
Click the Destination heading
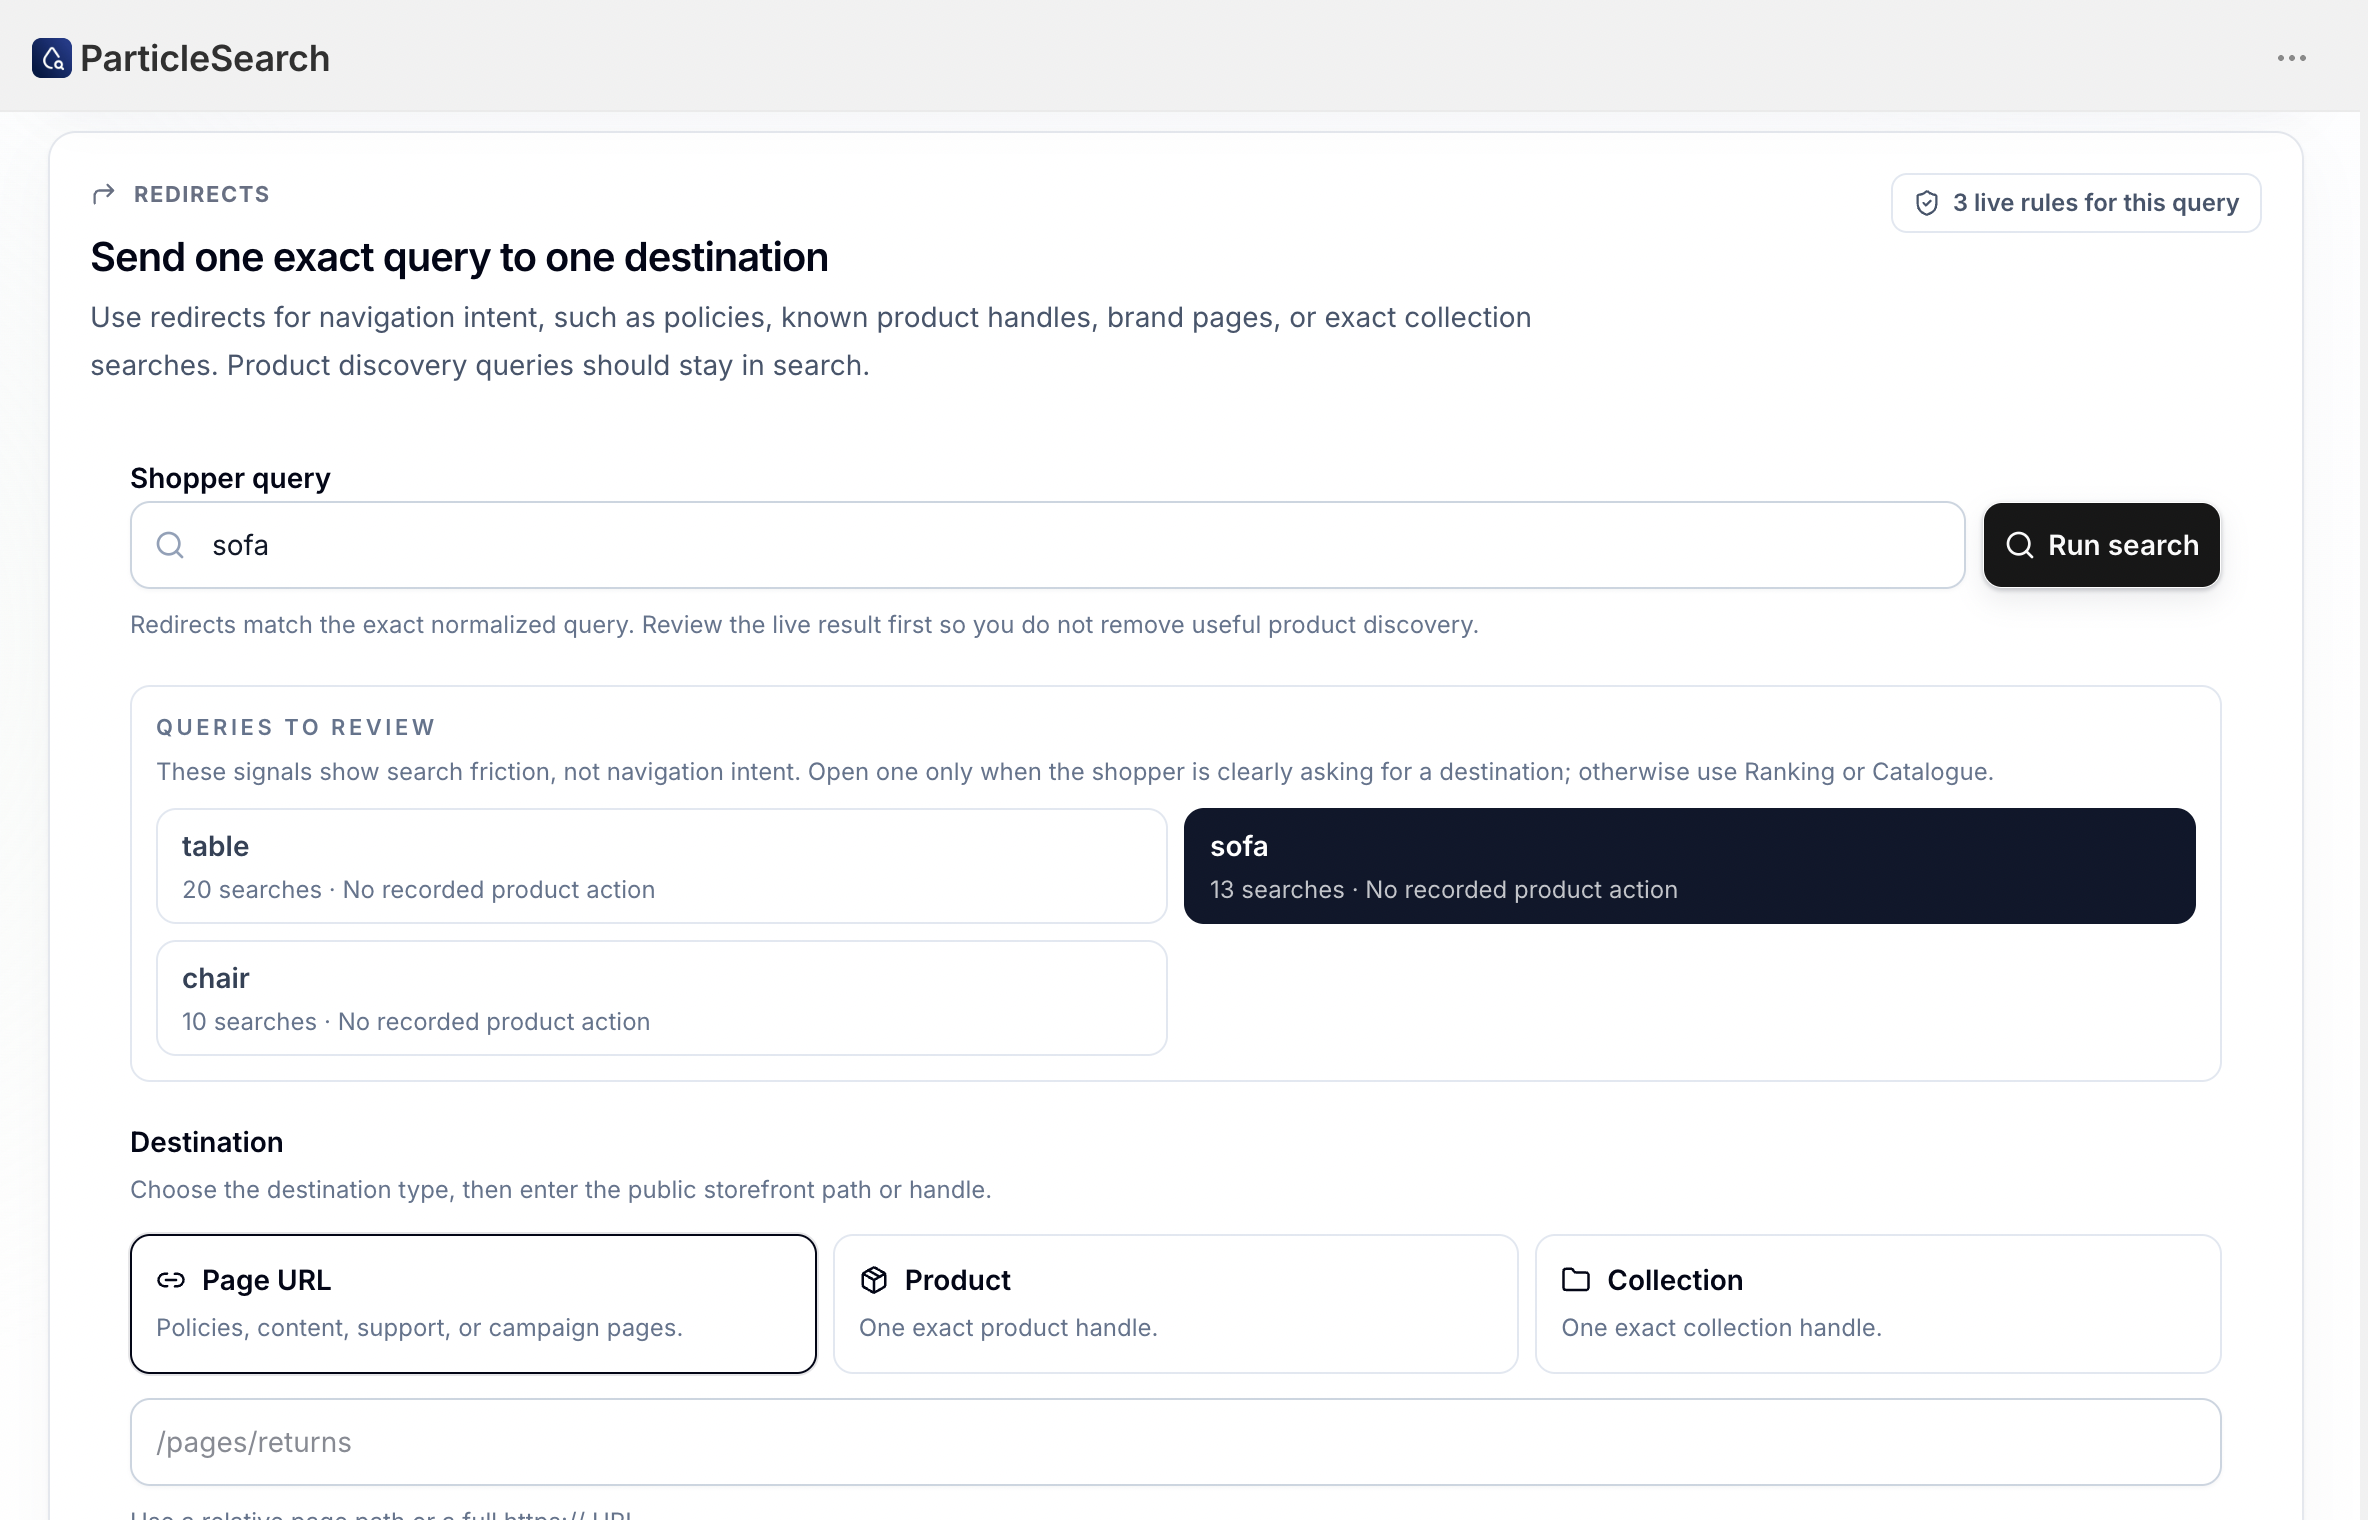(207, 1142)
